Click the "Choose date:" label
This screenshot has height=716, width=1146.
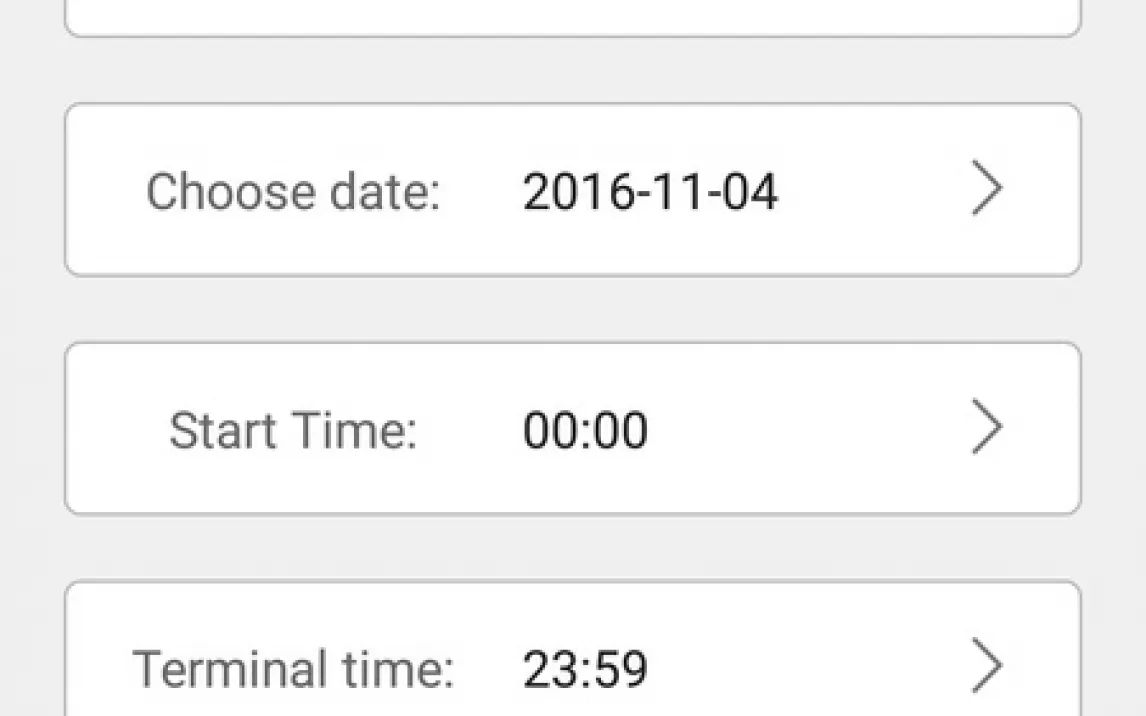pyautogui.click(x=293, y=191)
